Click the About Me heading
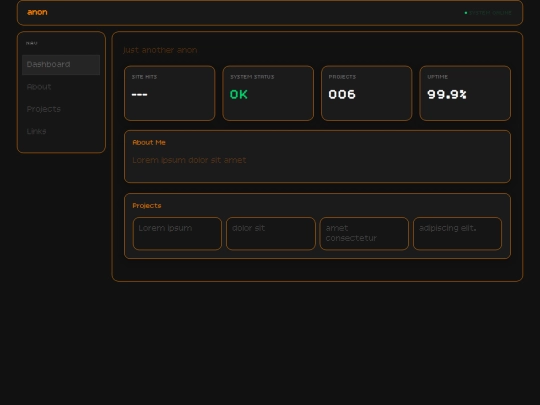 coord(149,143)
